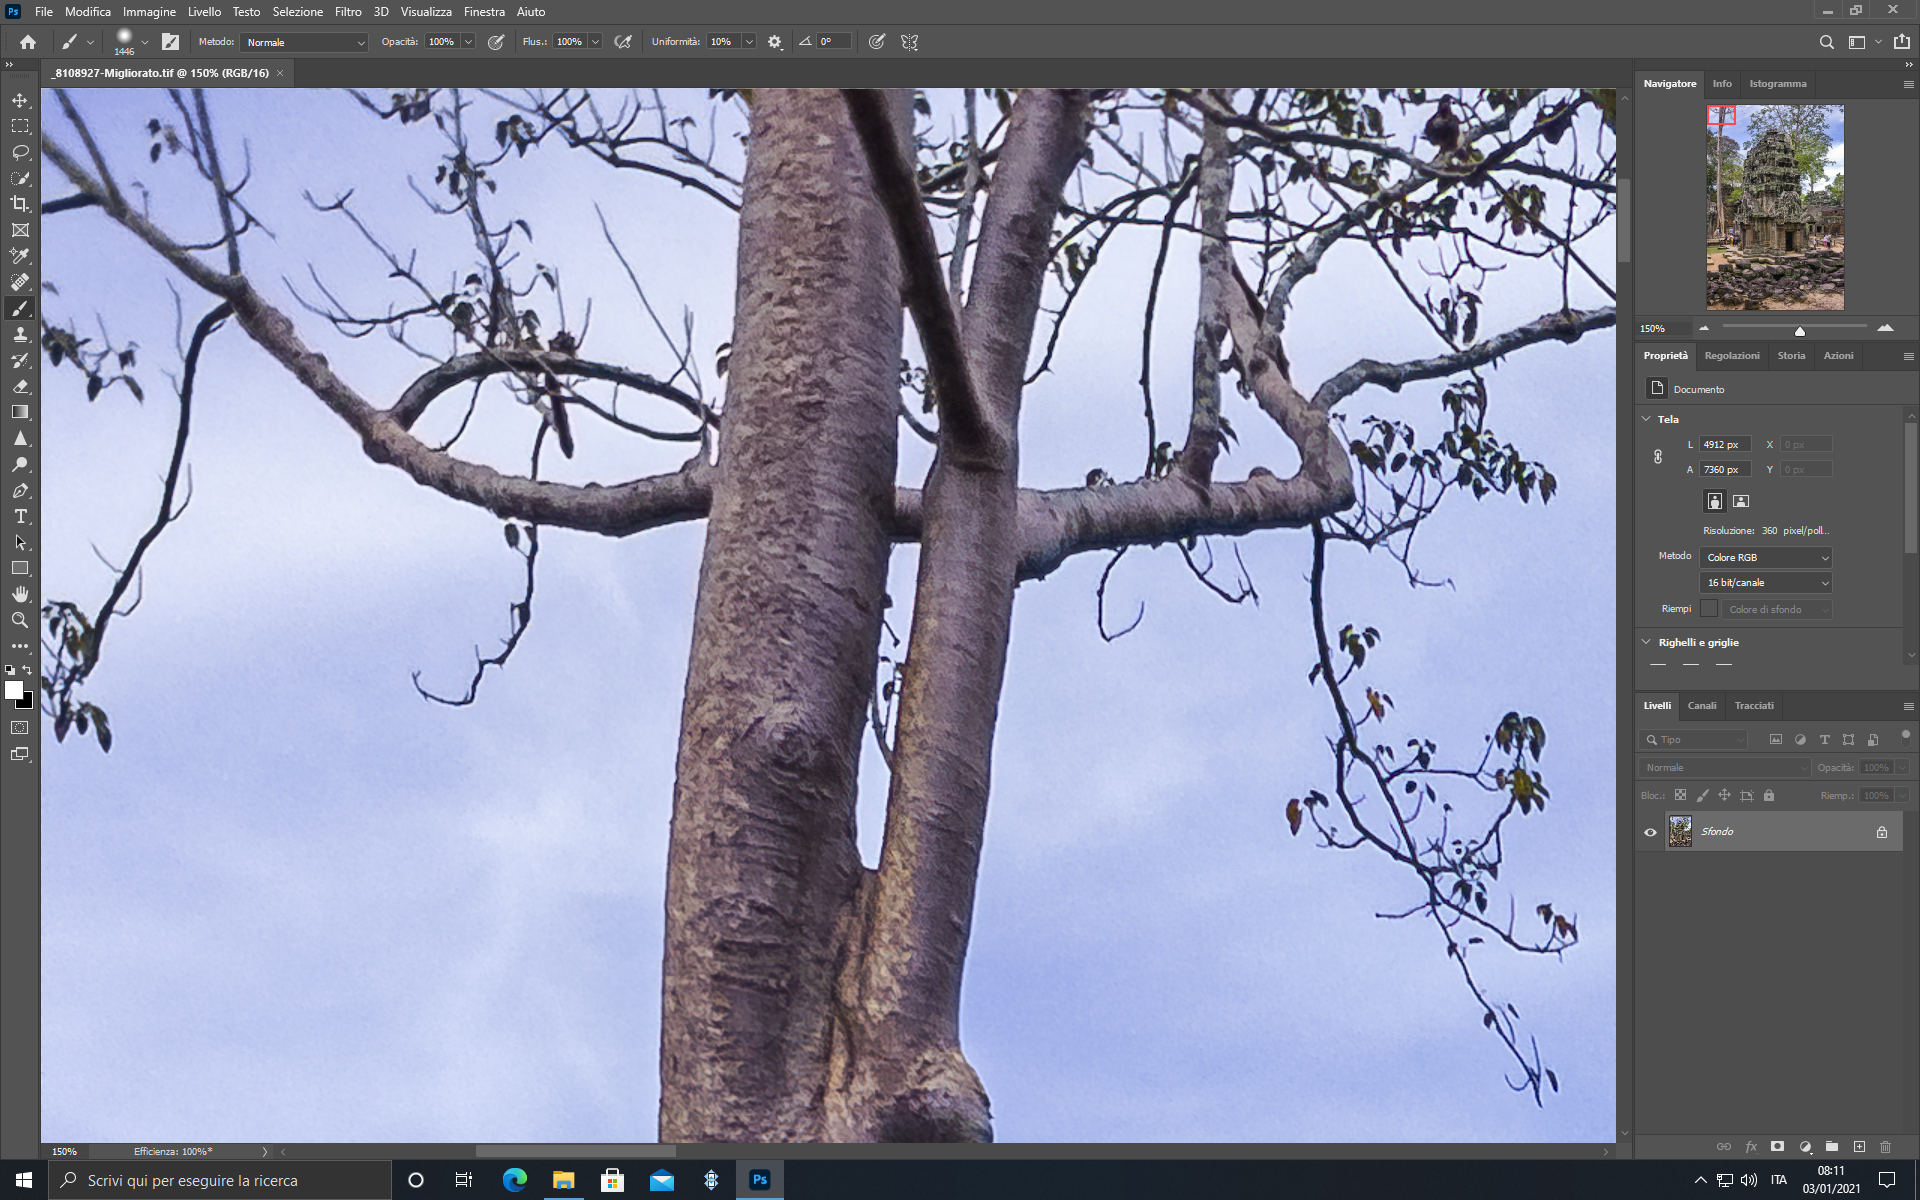Toggle pressure for opacity button
This screenshot has height=1200, width=1920.
pyautogui.click(x=496, y=42)
